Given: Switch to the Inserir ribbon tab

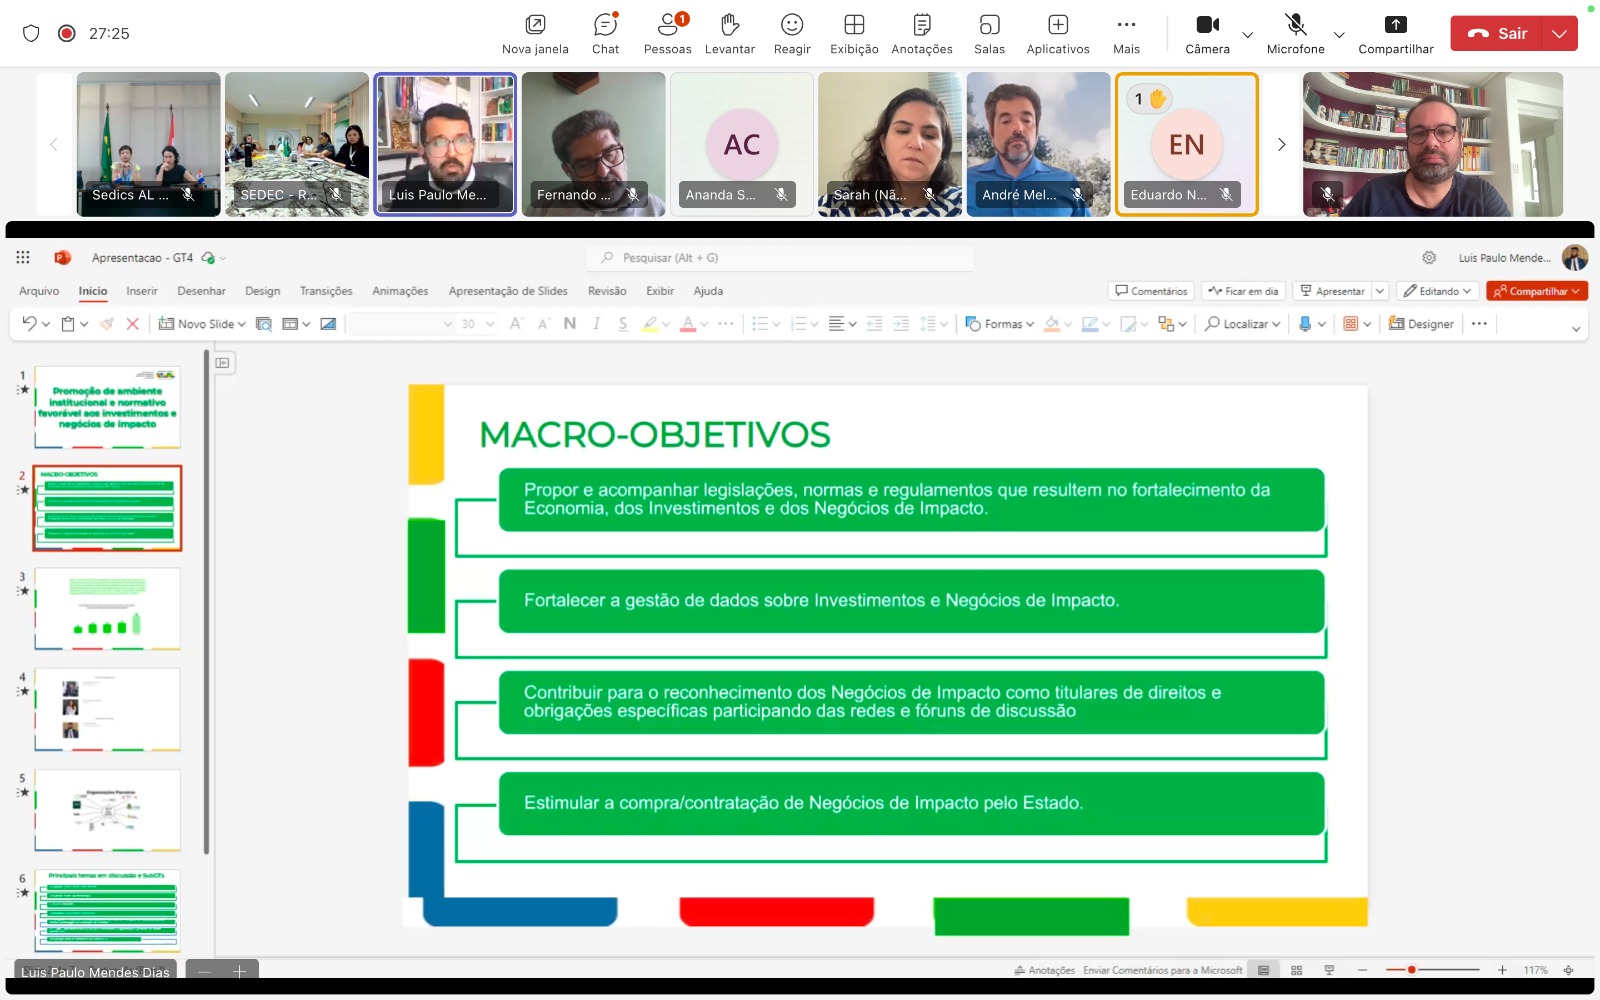Looking at the screenshot, I should [x=142, y=291].
